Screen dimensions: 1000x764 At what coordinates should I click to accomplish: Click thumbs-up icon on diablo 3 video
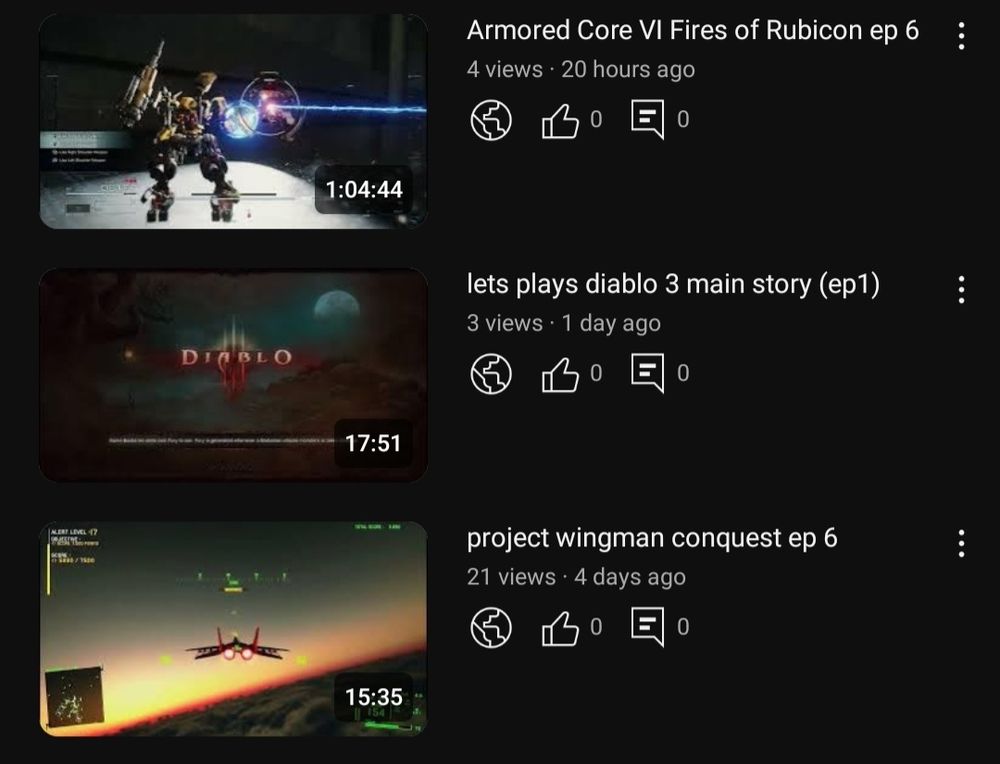coord(560,374)
